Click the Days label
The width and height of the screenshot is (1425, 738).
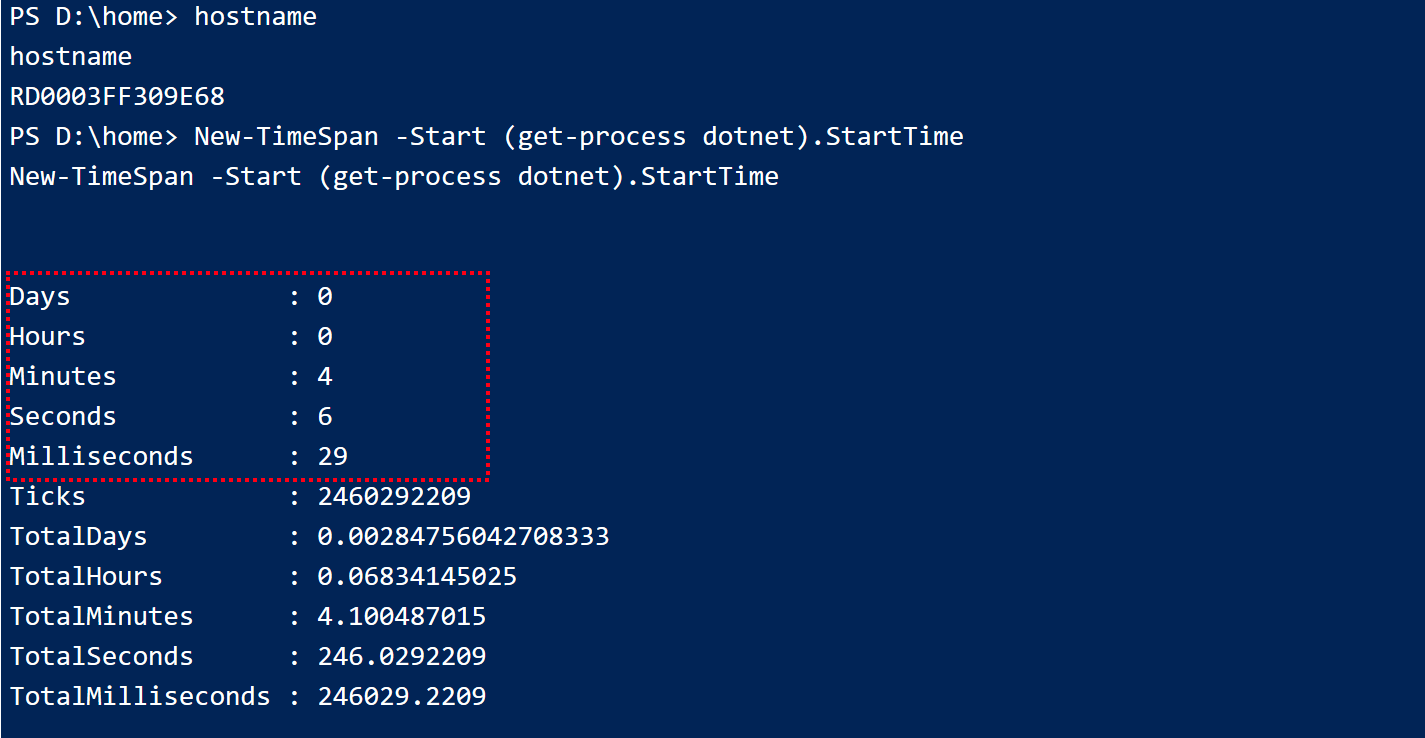click(40, 297)
